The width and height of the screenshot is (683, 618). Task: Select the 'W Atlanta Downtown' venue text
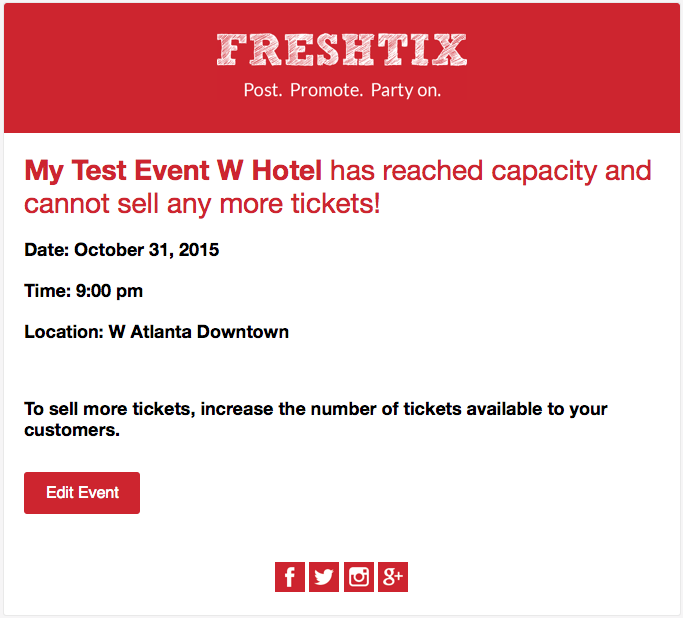(199, 332)
